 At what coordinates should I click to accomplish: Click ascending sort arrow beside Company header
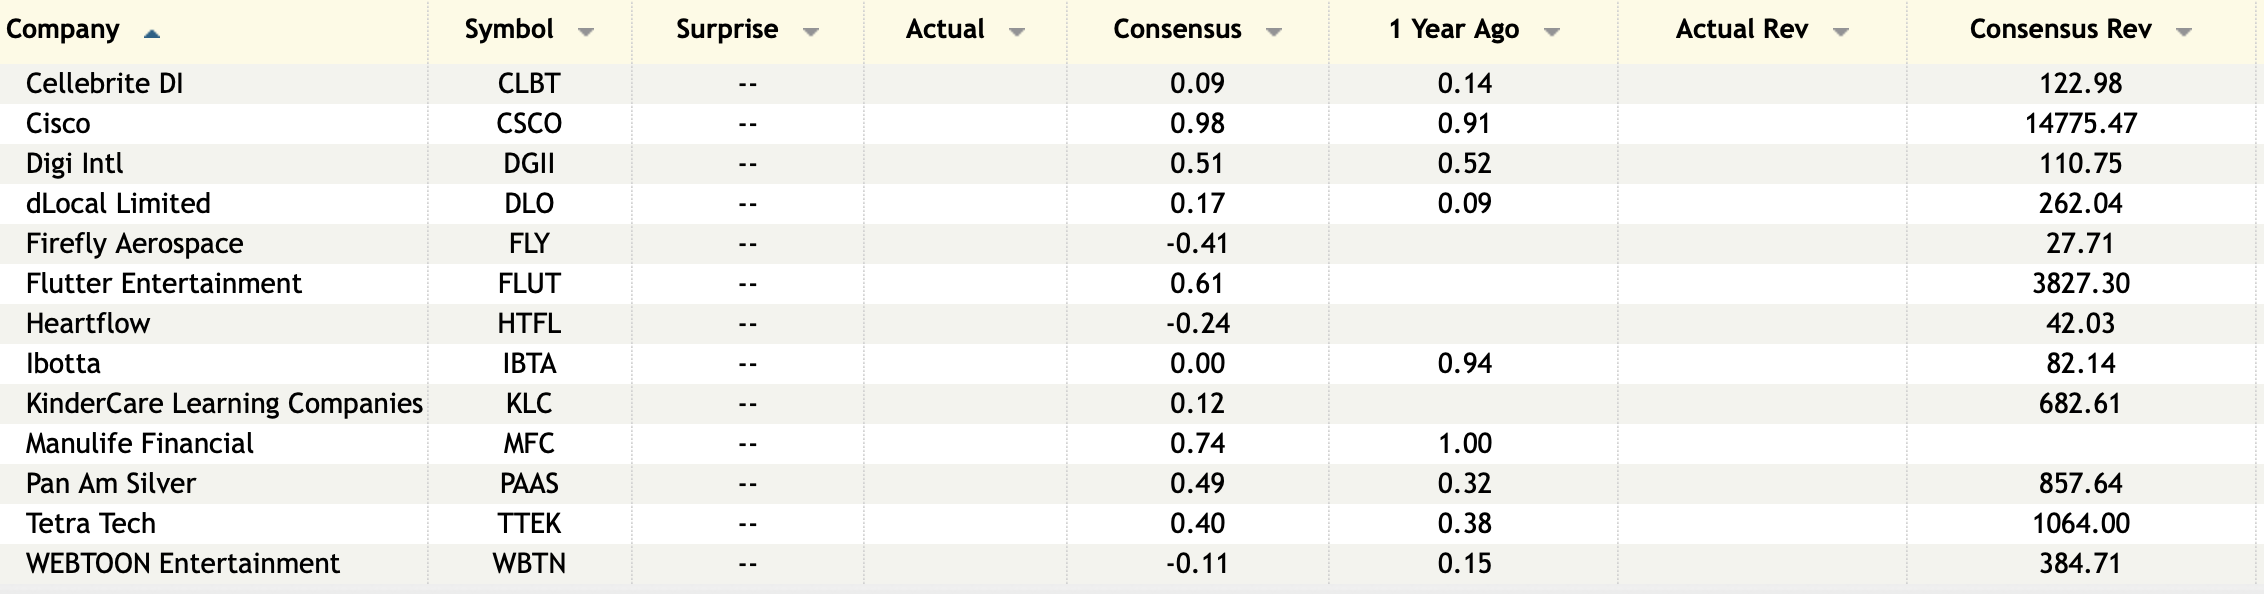152,33
